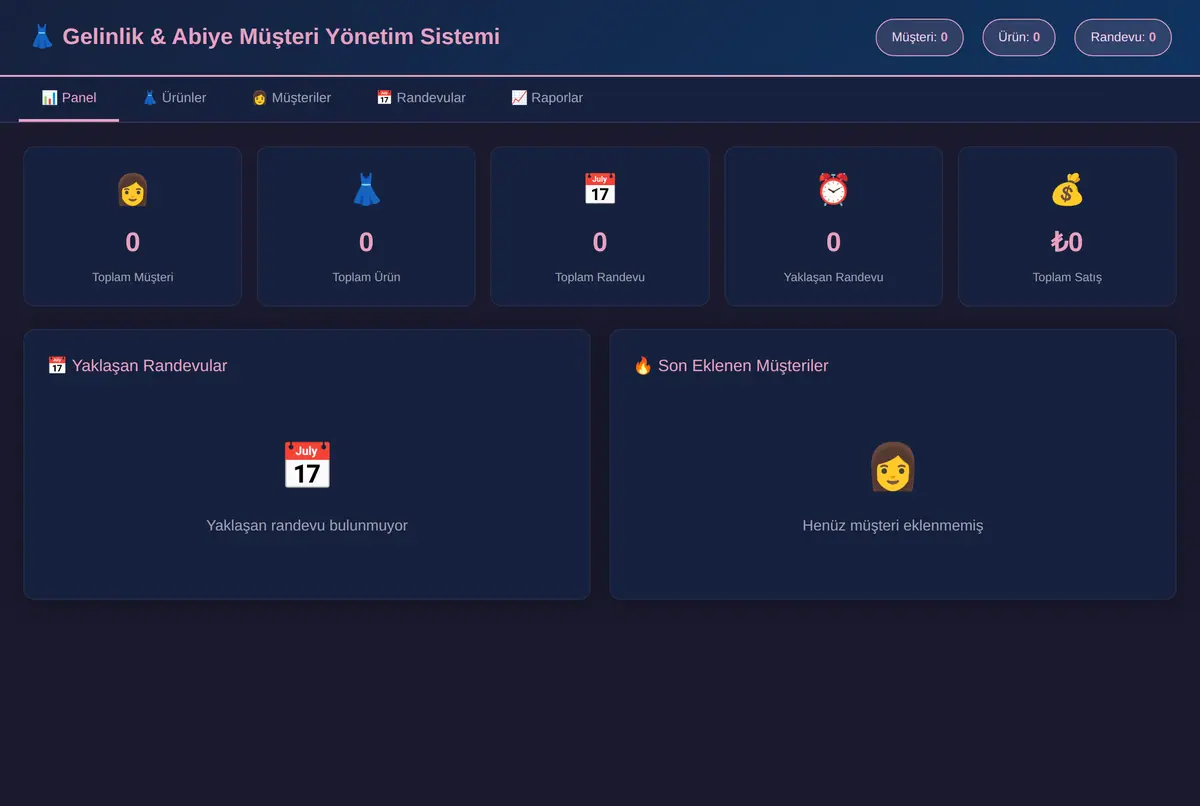Viewport: 1200px width, 806px height.
Task: Select the Toplam Satış label
Action: pyautogui.click(x=1067, y=277)
